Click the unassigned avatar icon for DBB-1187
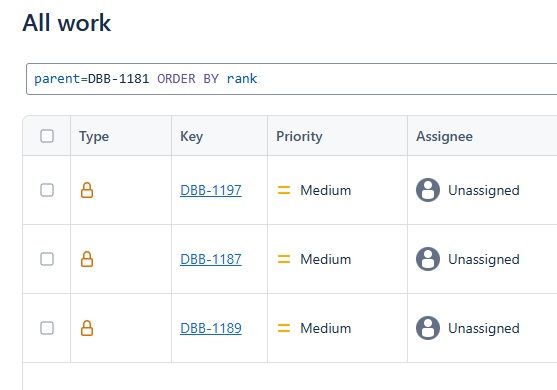The height and width of the screenshot is (390, 557). click(x=428, y=259)
